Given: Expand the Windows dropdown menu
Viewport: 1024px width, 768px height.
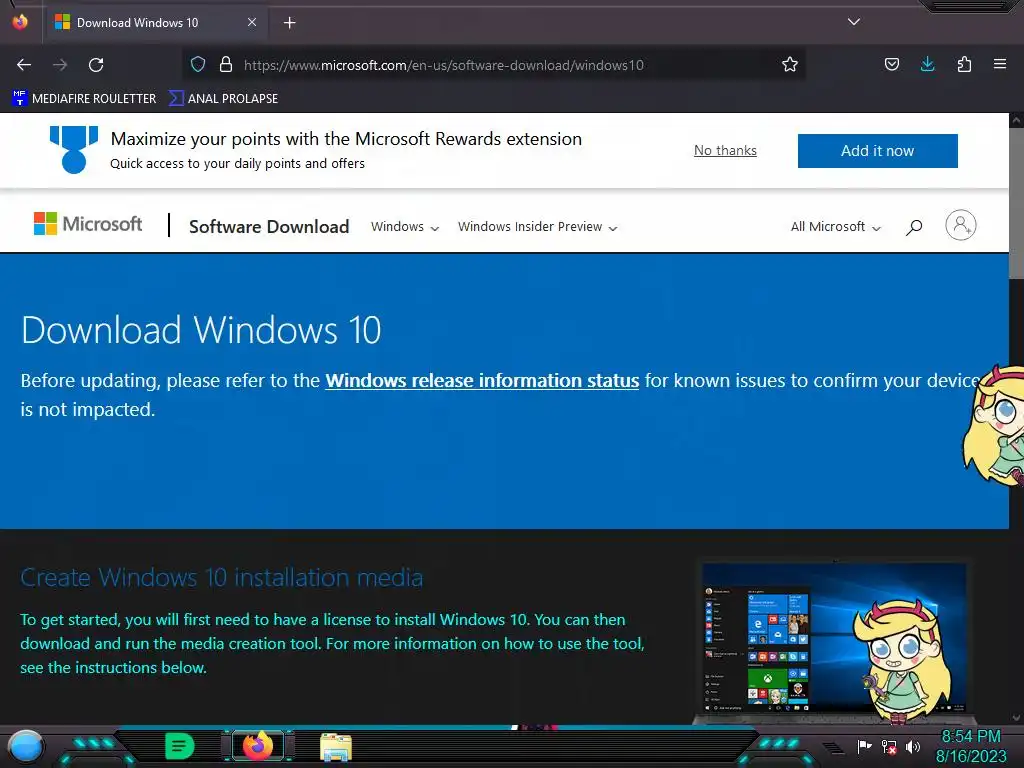Looking at the screenshot, I should tap(405, 227).
